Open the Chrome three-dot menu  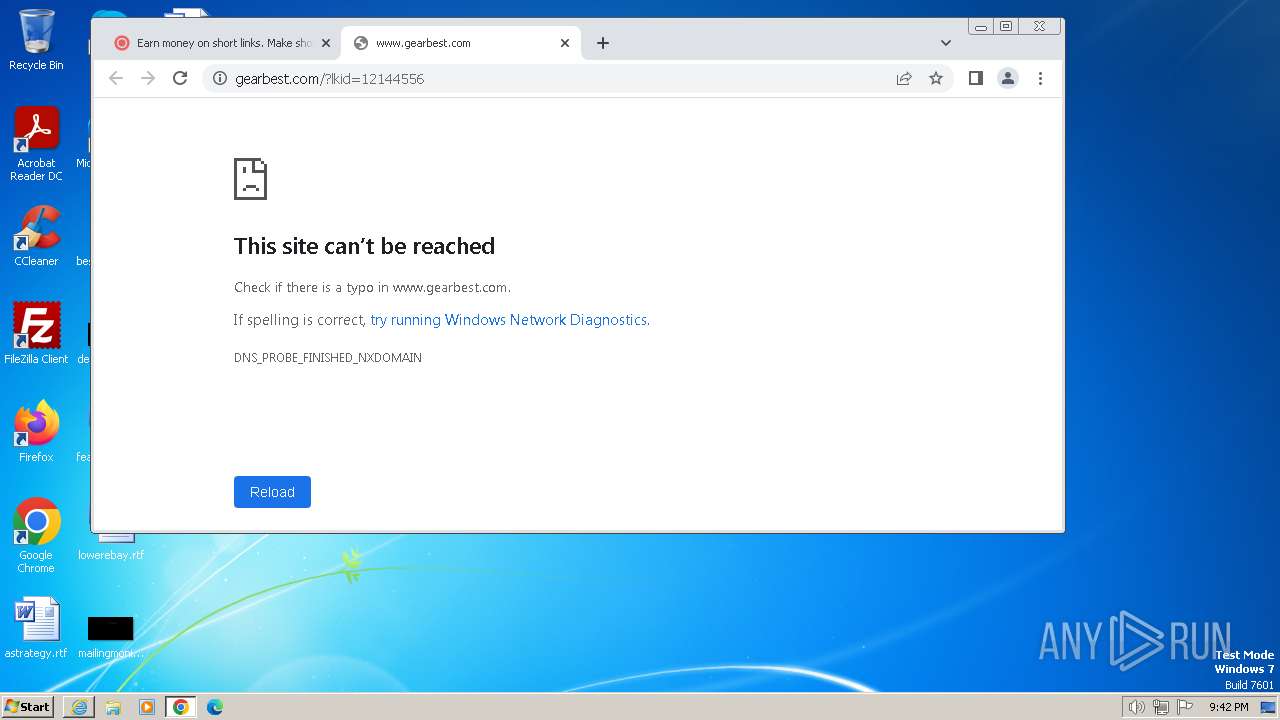coord(1040,78)
